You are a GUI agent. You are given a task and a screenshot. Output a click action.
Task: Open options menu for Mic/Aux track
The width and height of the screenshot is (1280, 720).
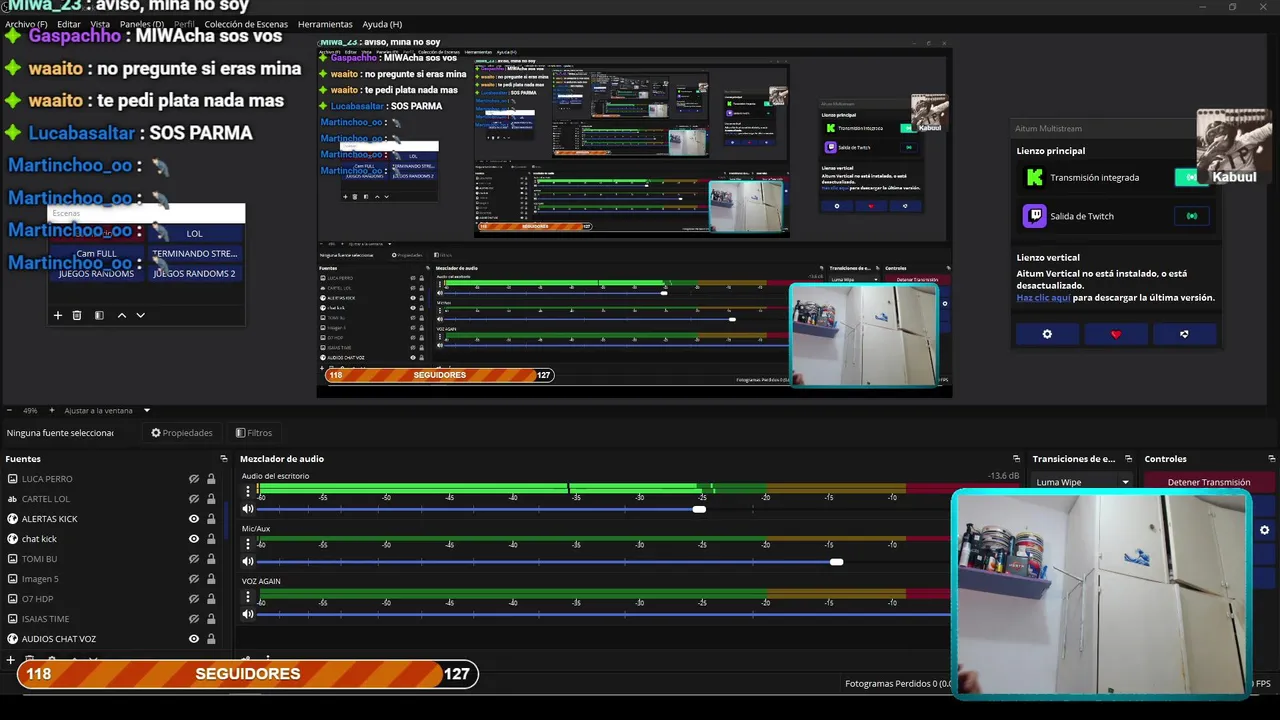248,544
